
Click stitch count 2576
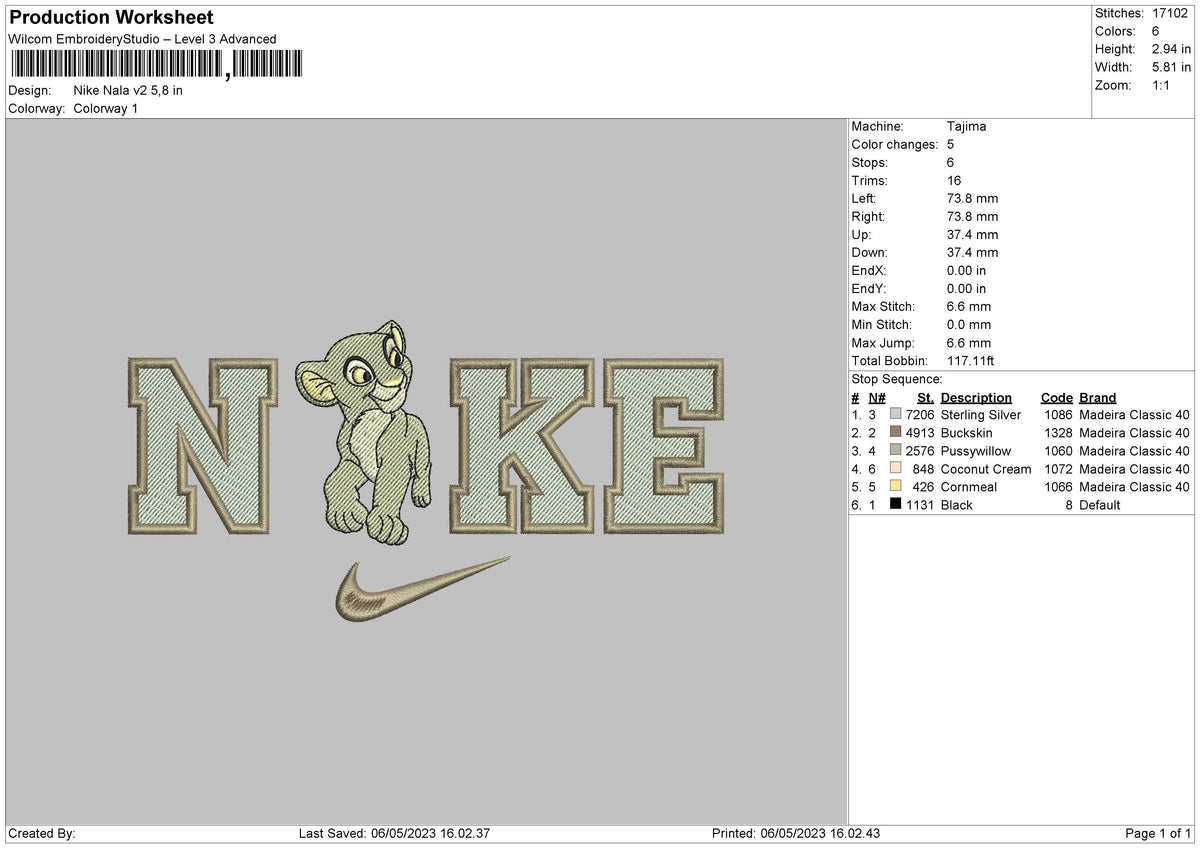coord(920,451)
